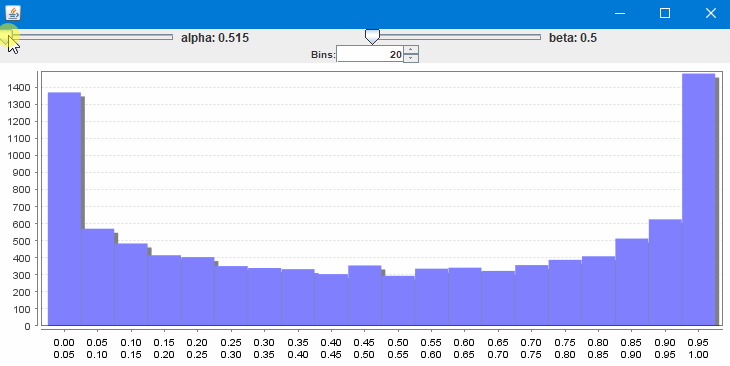This screenshot has width=730, height=366.
Task: Maximize the histogram window
Action: coord(665,14)
